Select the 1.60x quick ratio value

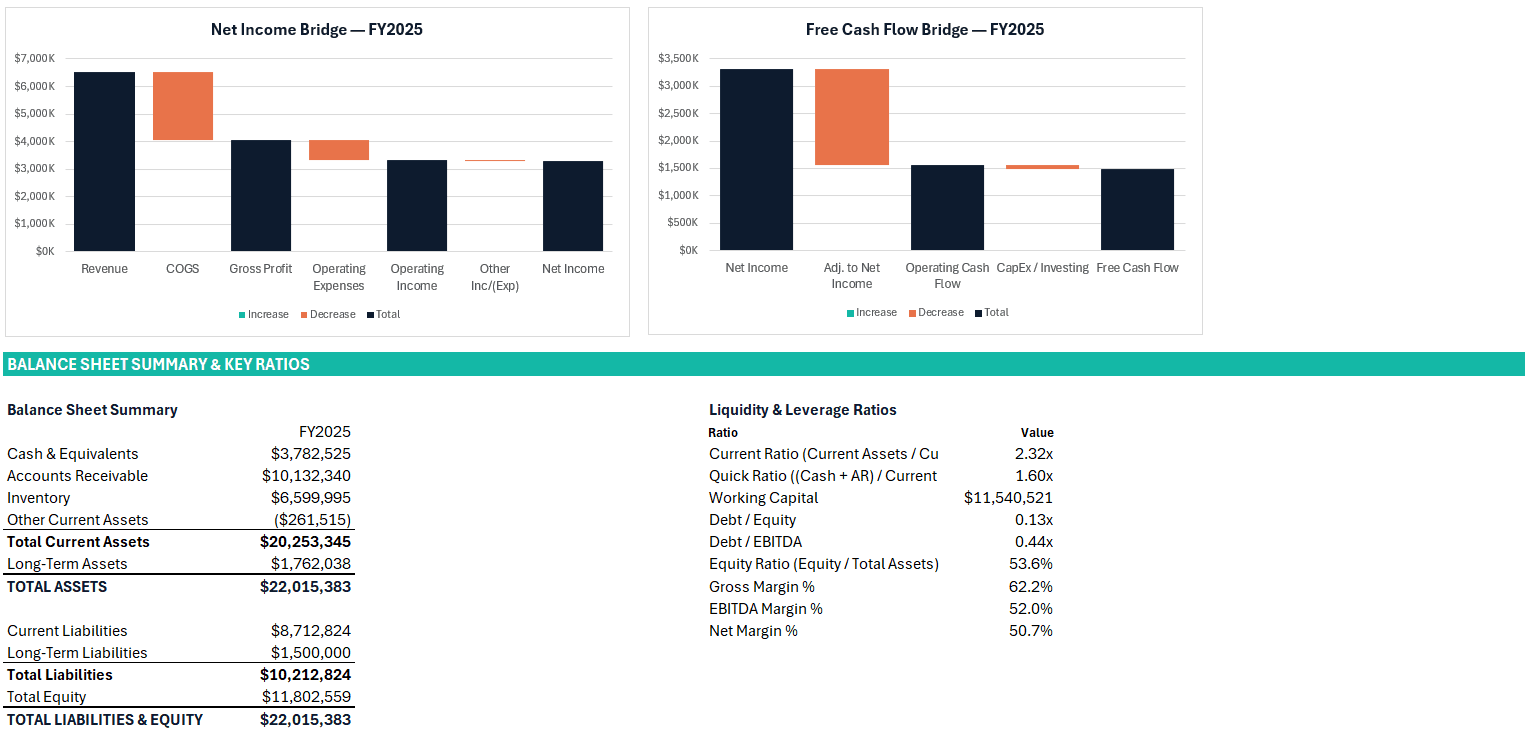pos(1034,476)
